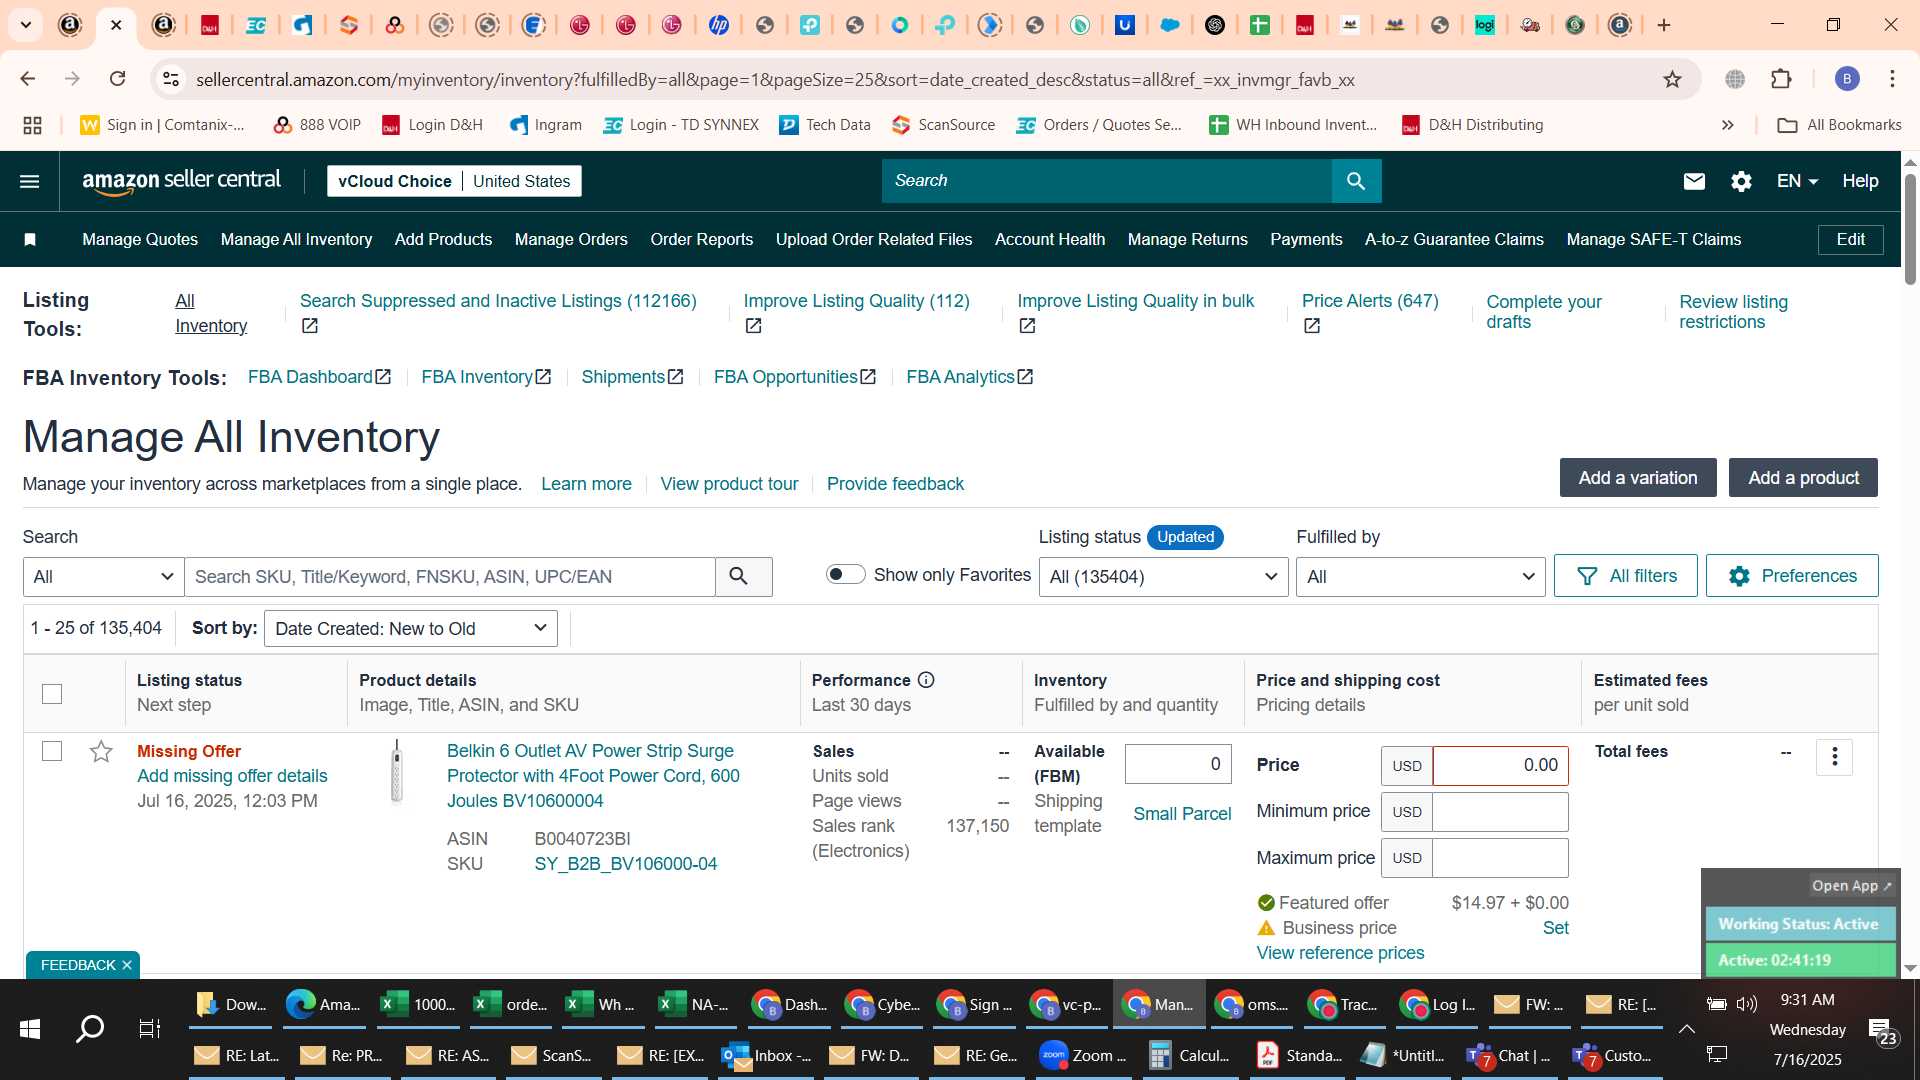This screenshot has width=1920, height=1080.
Task: Favorite the Belkin listing with star
Action: [x=101, y=752]
